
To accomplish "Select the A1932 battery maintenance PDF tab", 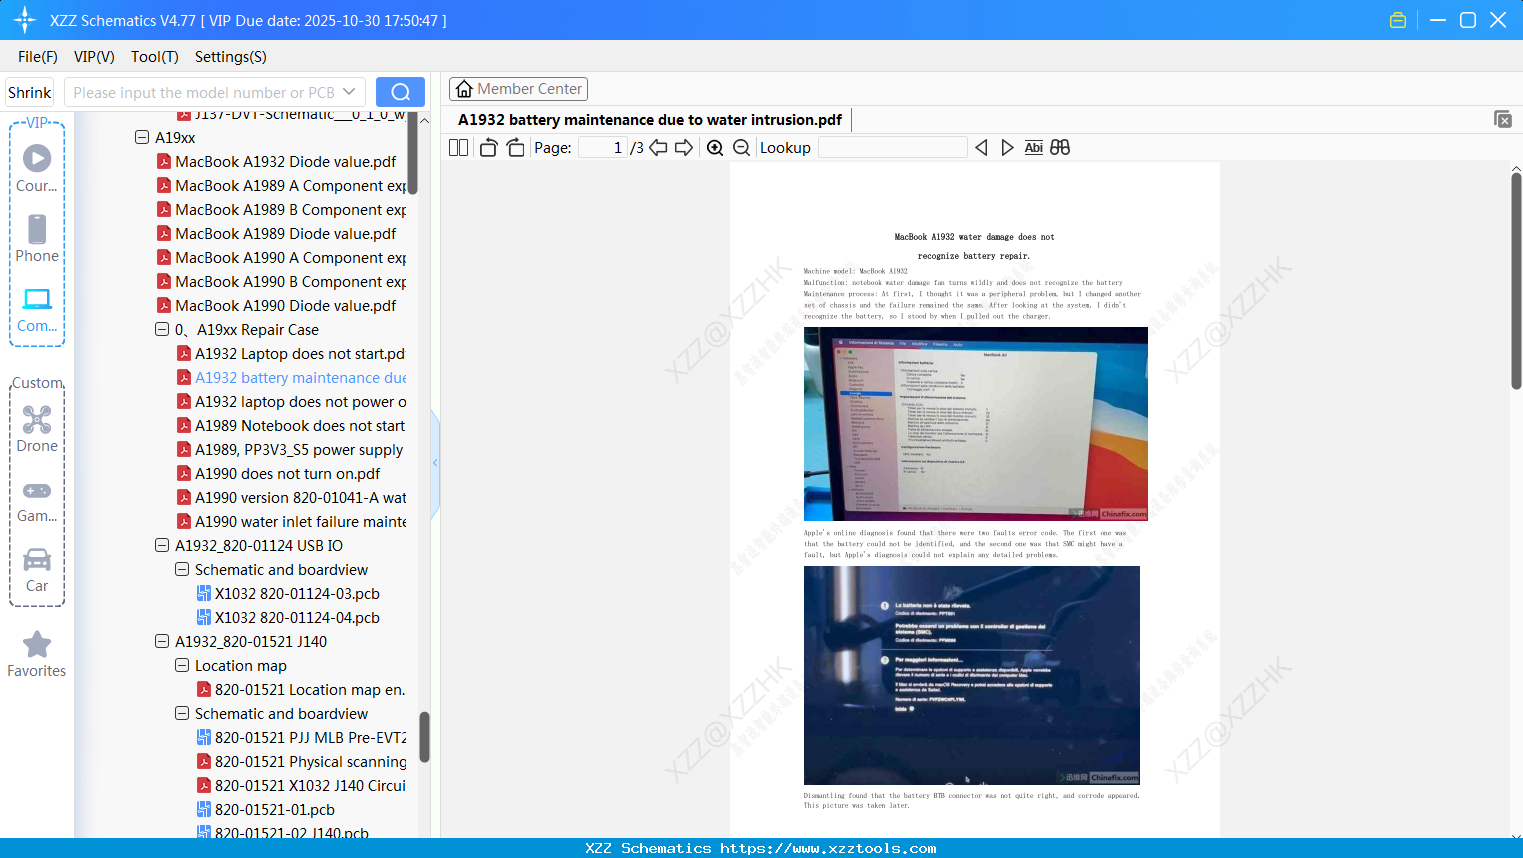I will 650,120.
